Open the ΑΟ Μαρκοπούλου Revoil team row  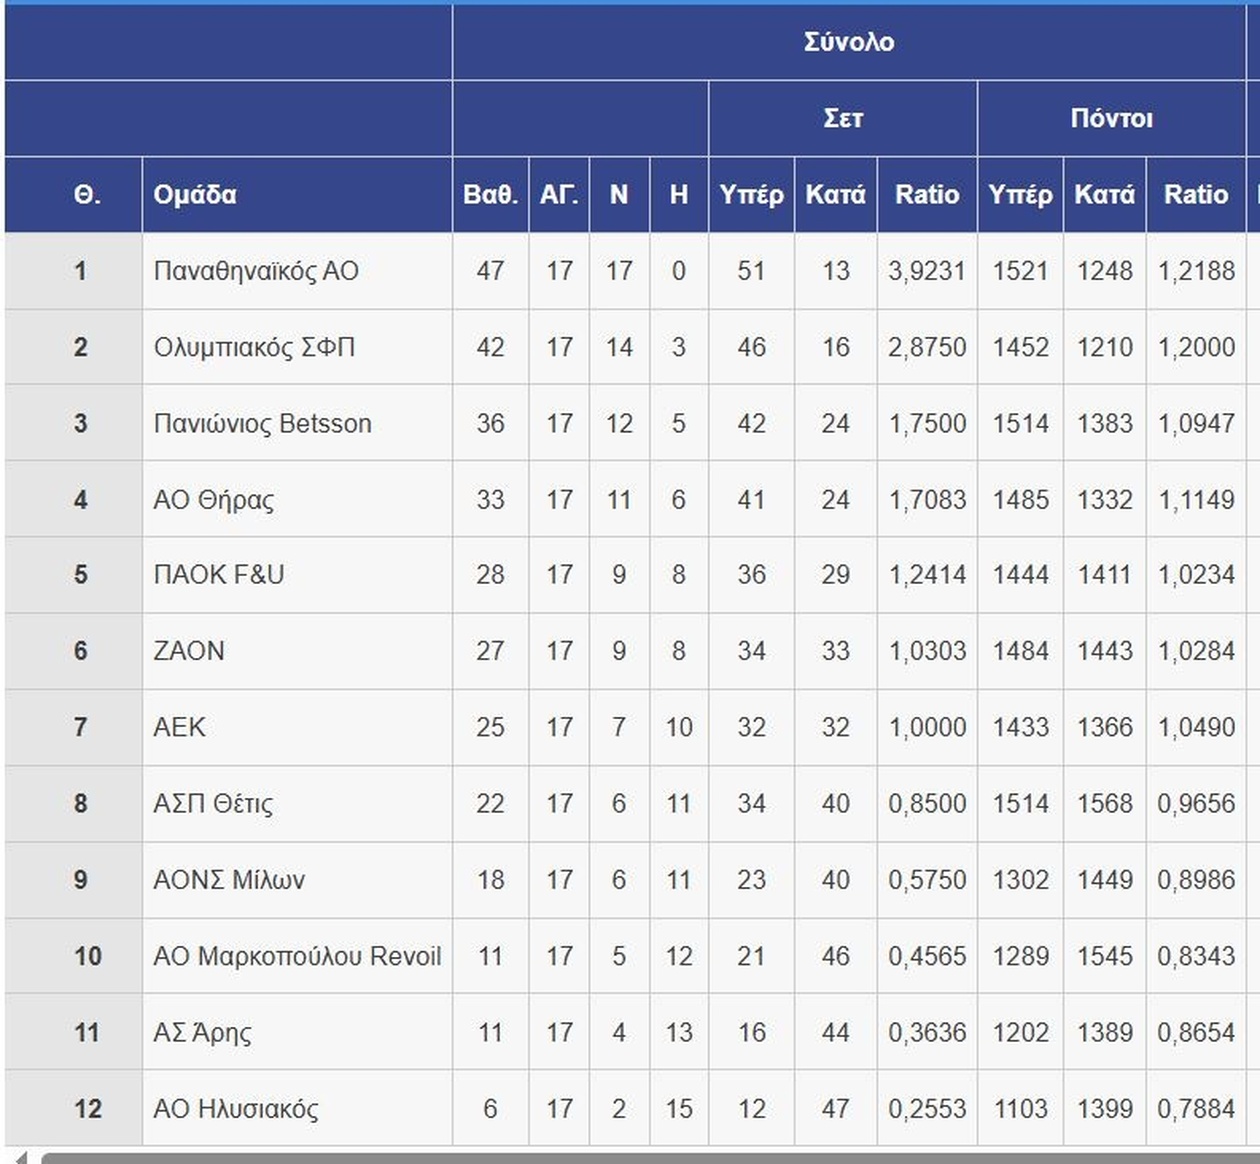click(x=297, y=956)
